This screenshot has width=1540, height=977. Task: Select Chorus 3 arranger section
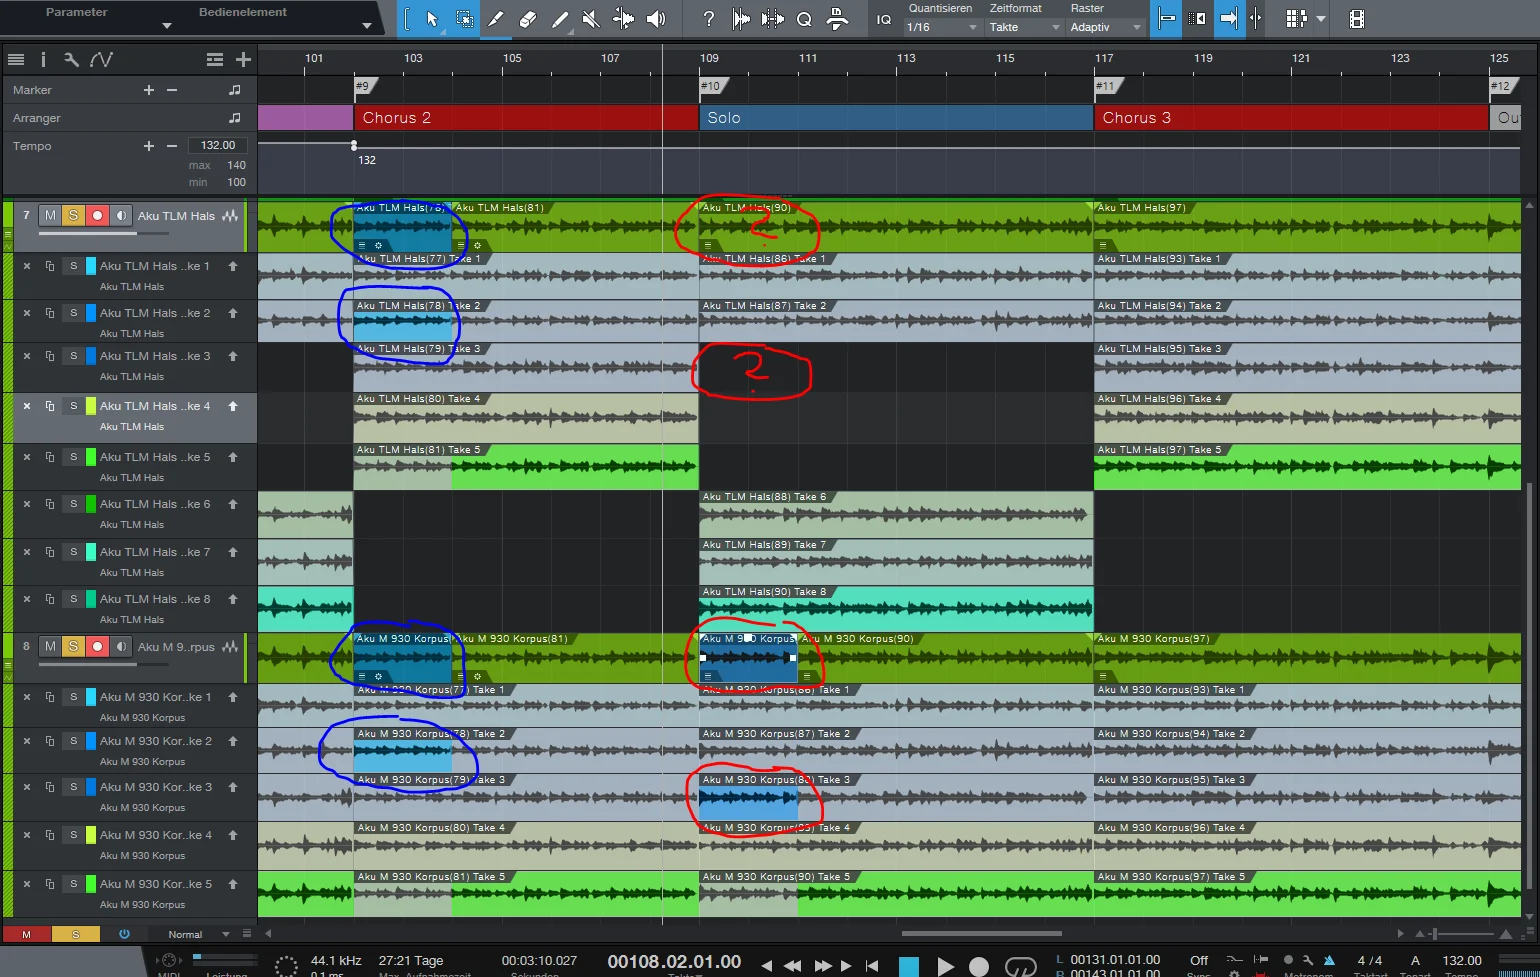1291,118
